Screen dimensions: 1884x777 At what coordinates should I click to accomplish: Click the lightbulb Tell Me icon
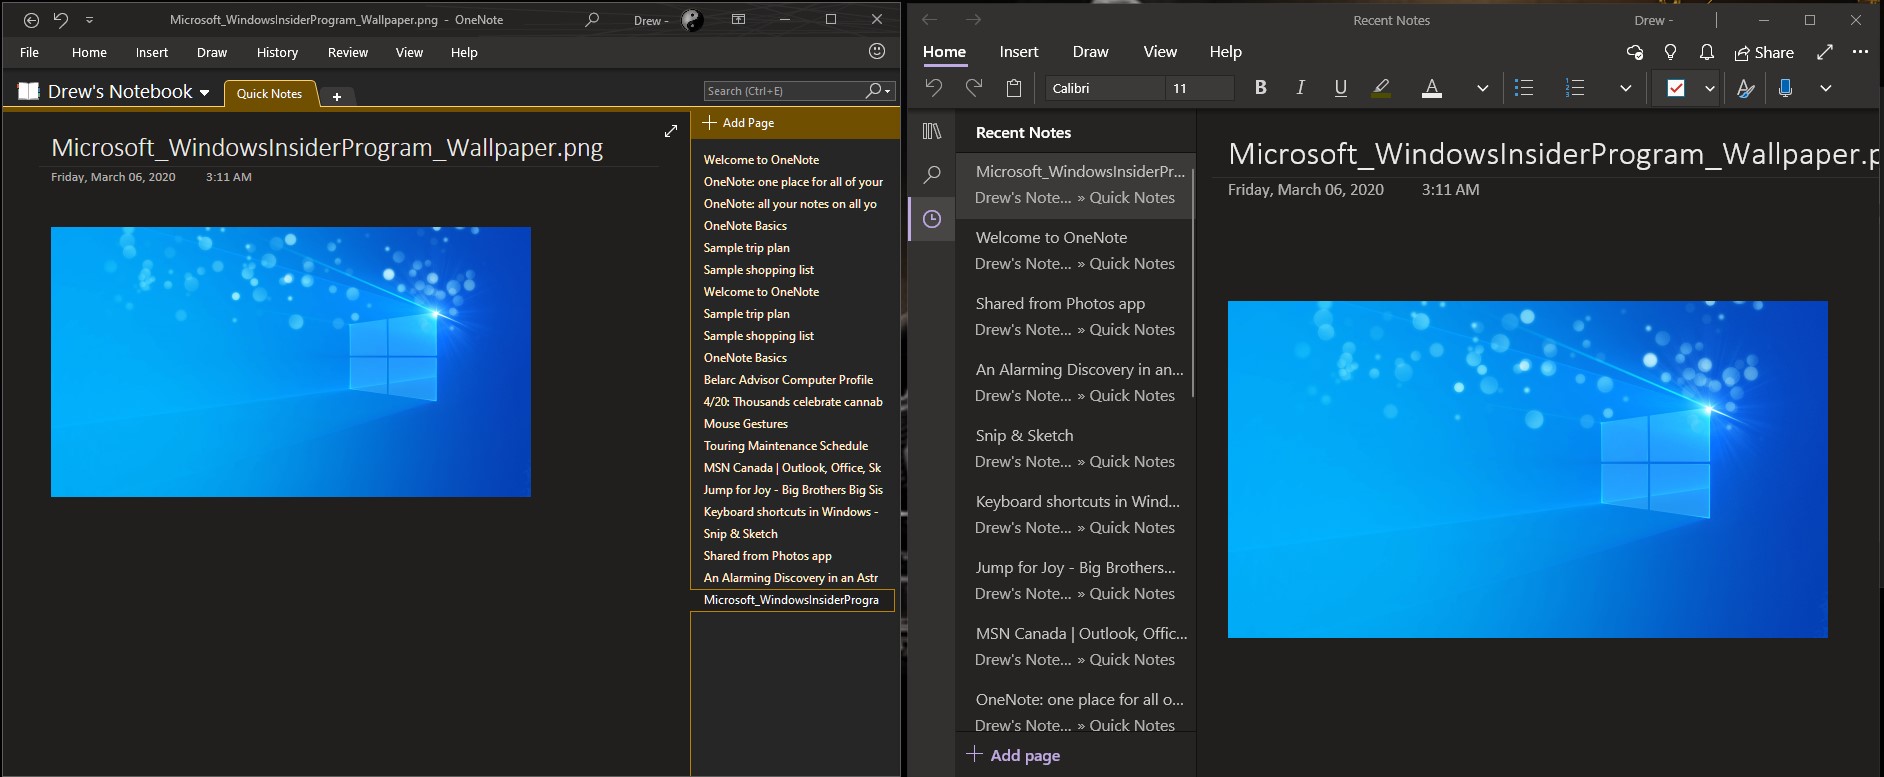point(1670,52)
